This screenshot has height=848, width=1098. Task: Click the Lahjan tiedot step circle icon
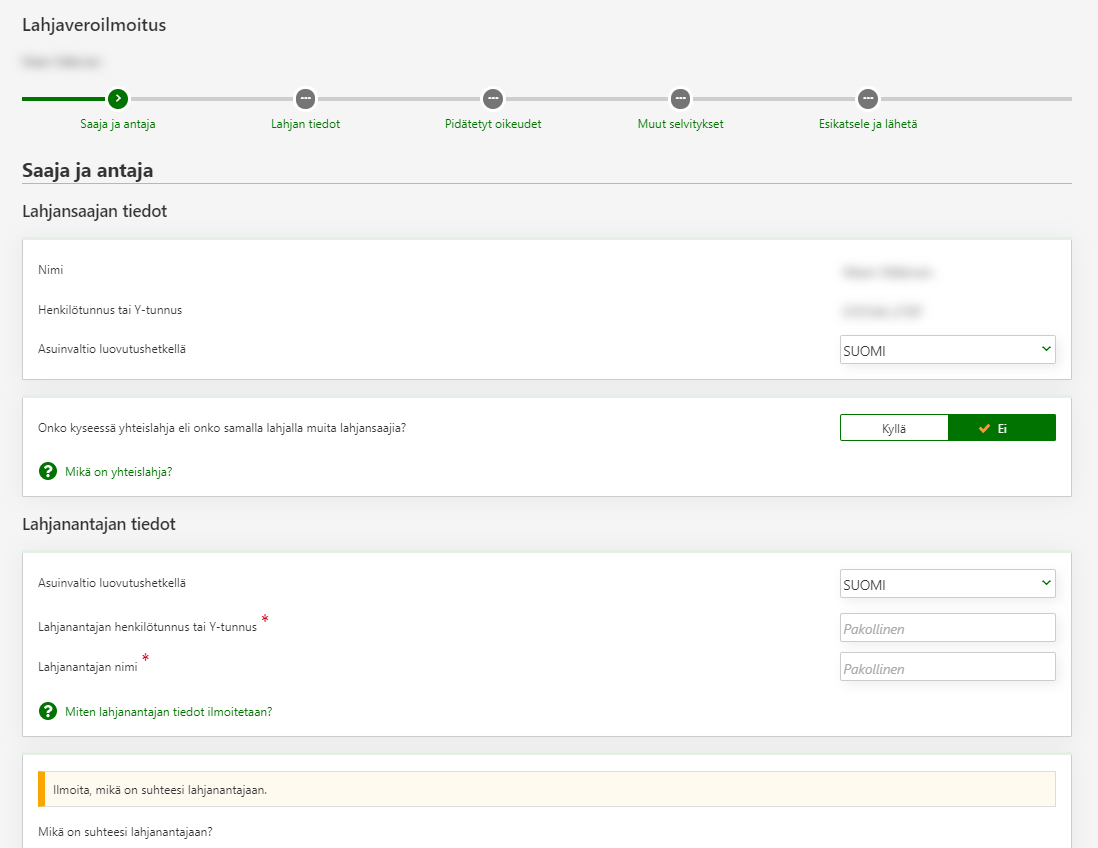click(x=305, y=98)
